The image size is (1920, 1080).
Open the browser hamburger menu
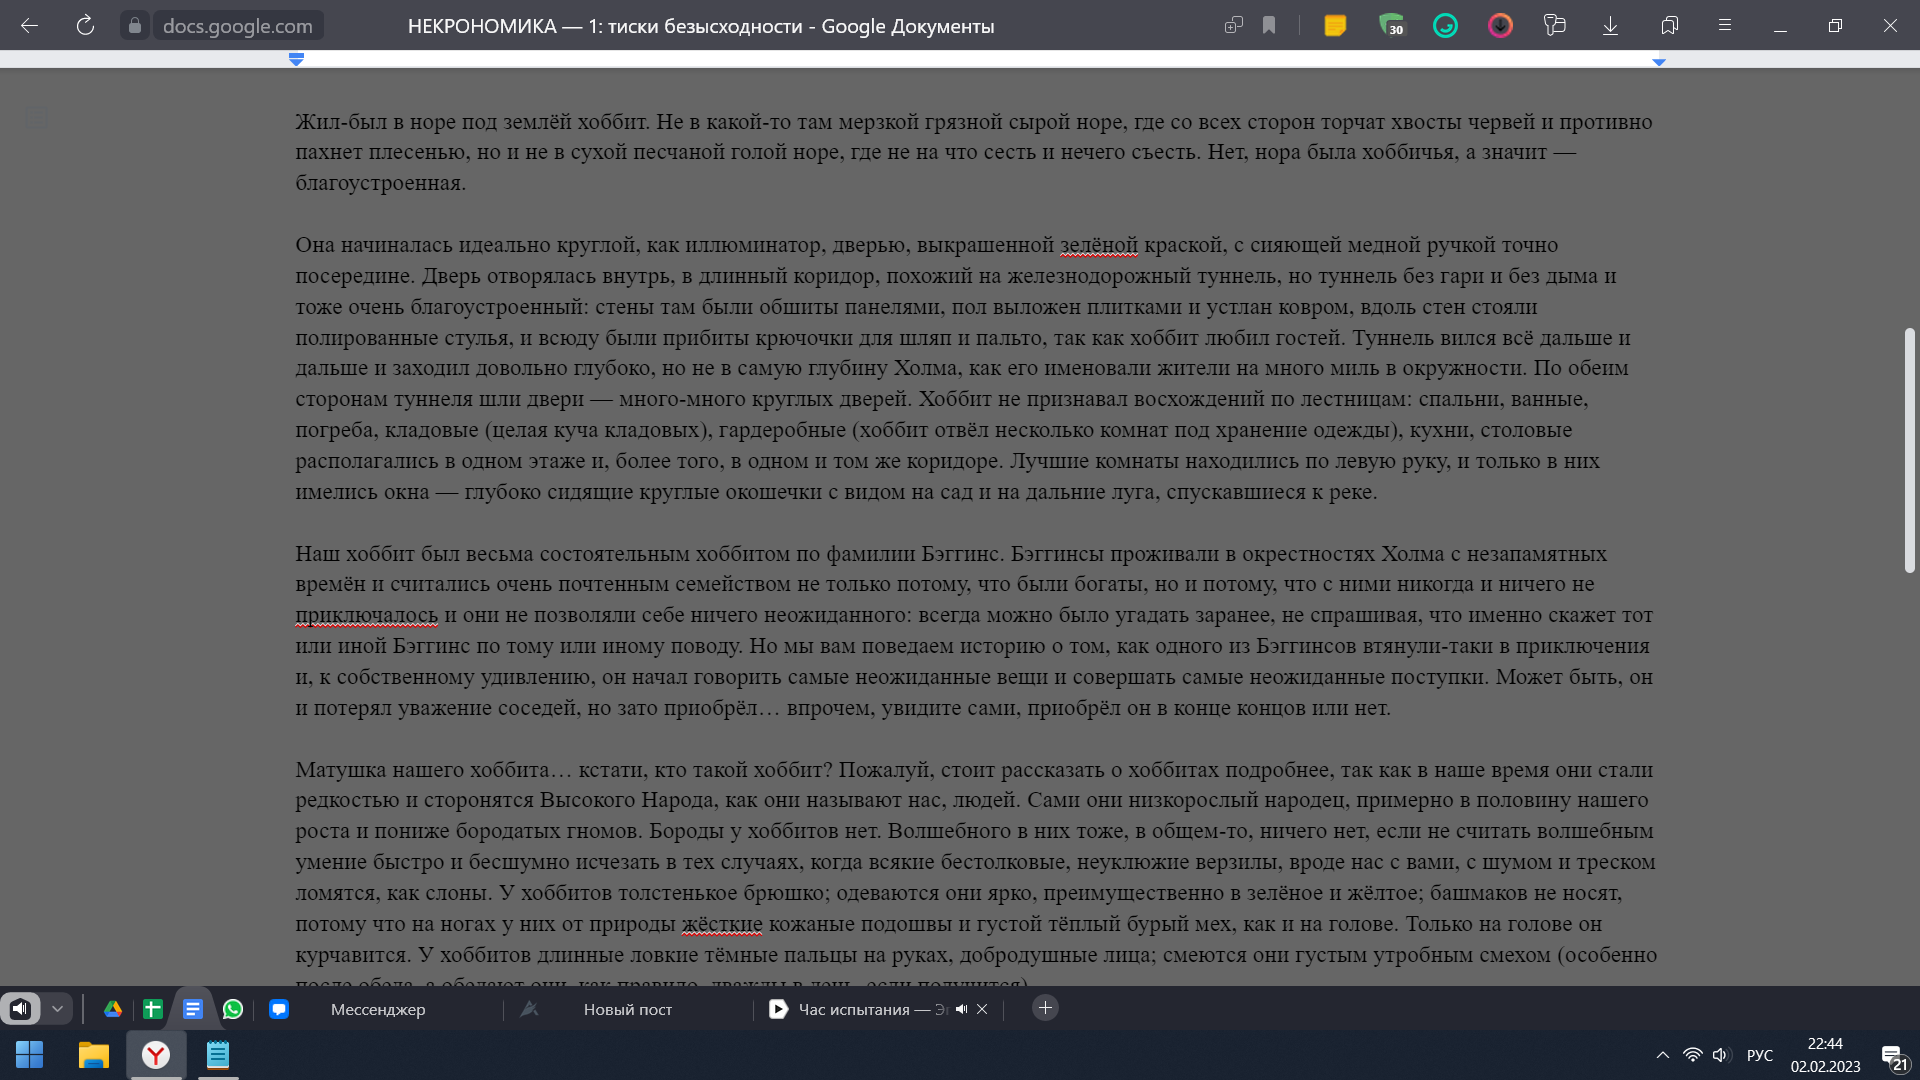[x=1724, y=26]
